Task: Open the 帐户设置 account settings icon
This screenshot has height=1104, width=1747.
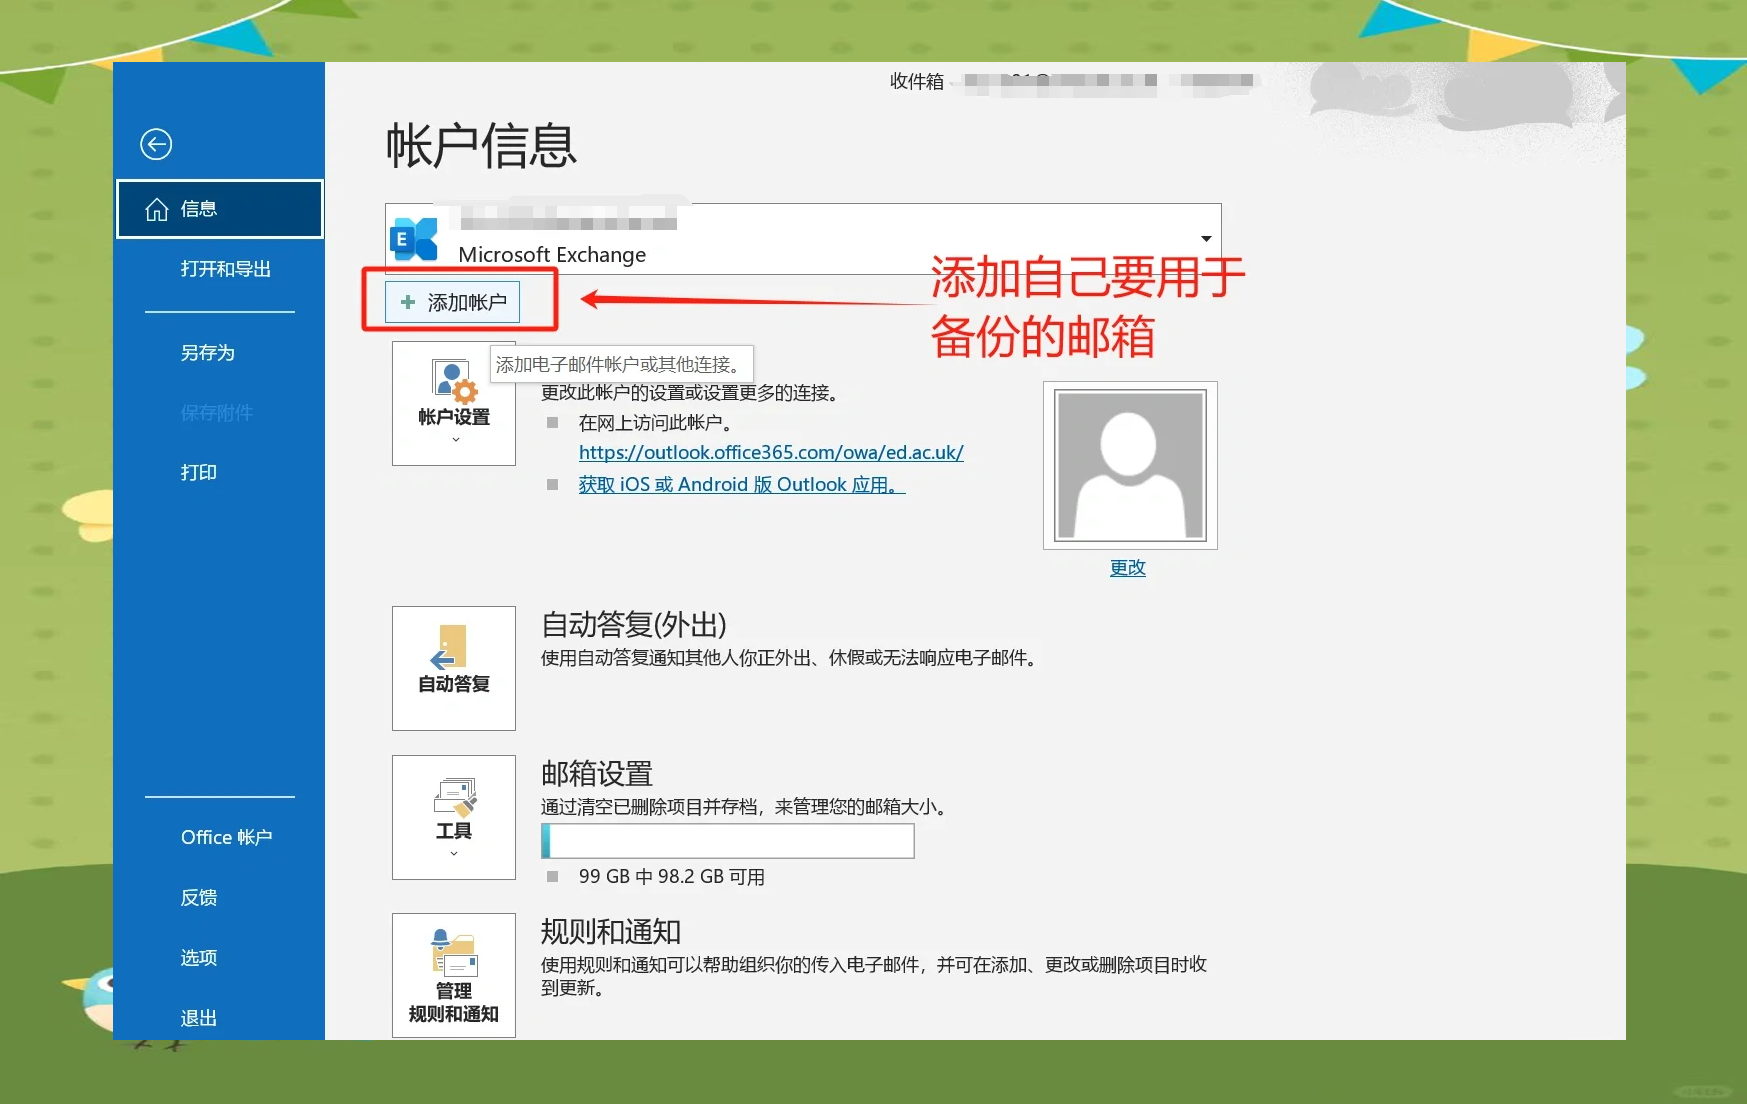Action: (x=454, y=381)
